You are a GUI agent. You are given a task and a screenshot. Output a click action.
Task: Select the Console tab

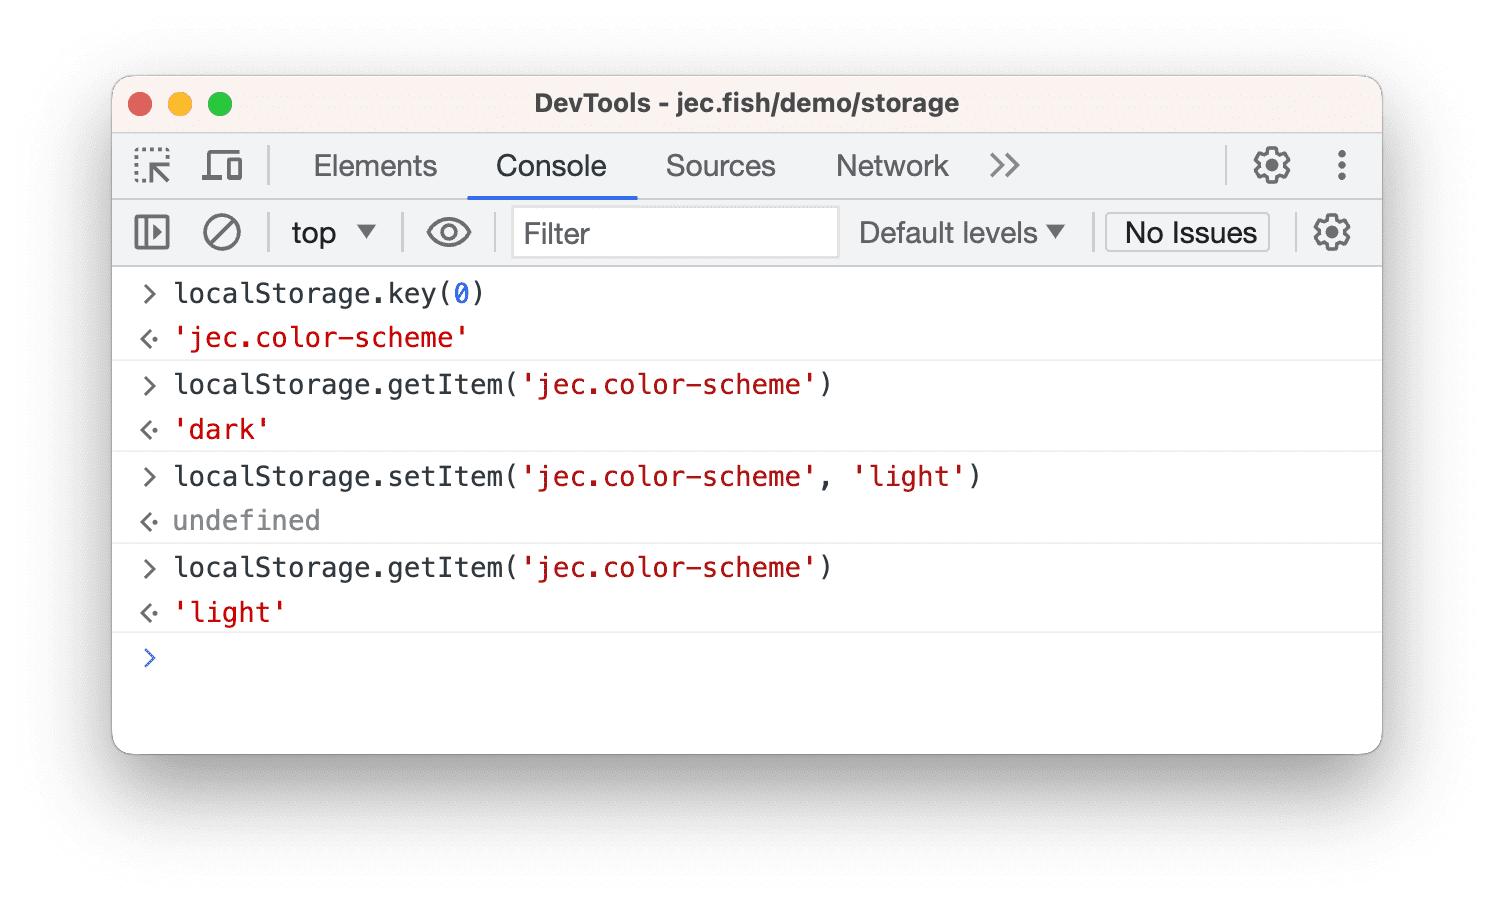pyautogui.click(x=551, y=165)
